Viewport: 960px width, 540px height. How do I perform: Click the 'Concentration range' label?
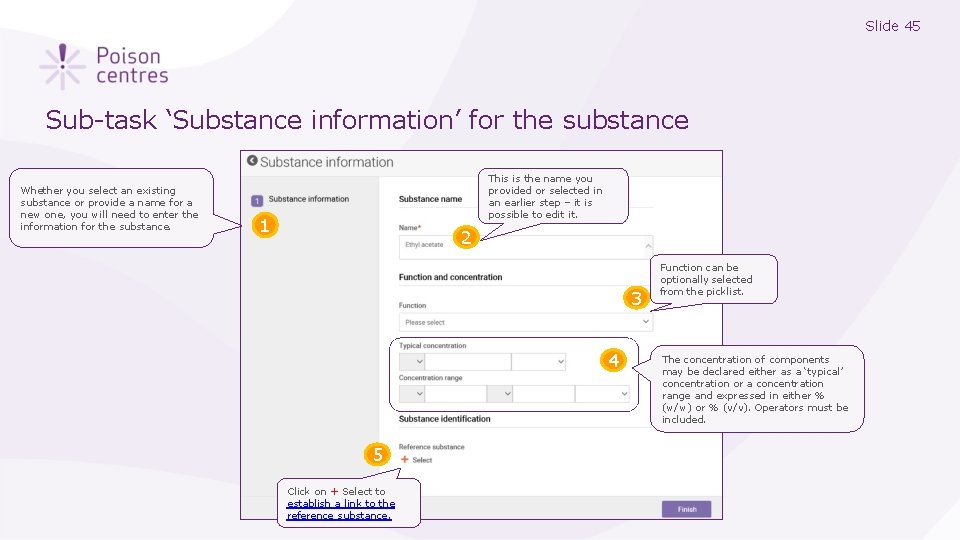click(x=430, y=378)
